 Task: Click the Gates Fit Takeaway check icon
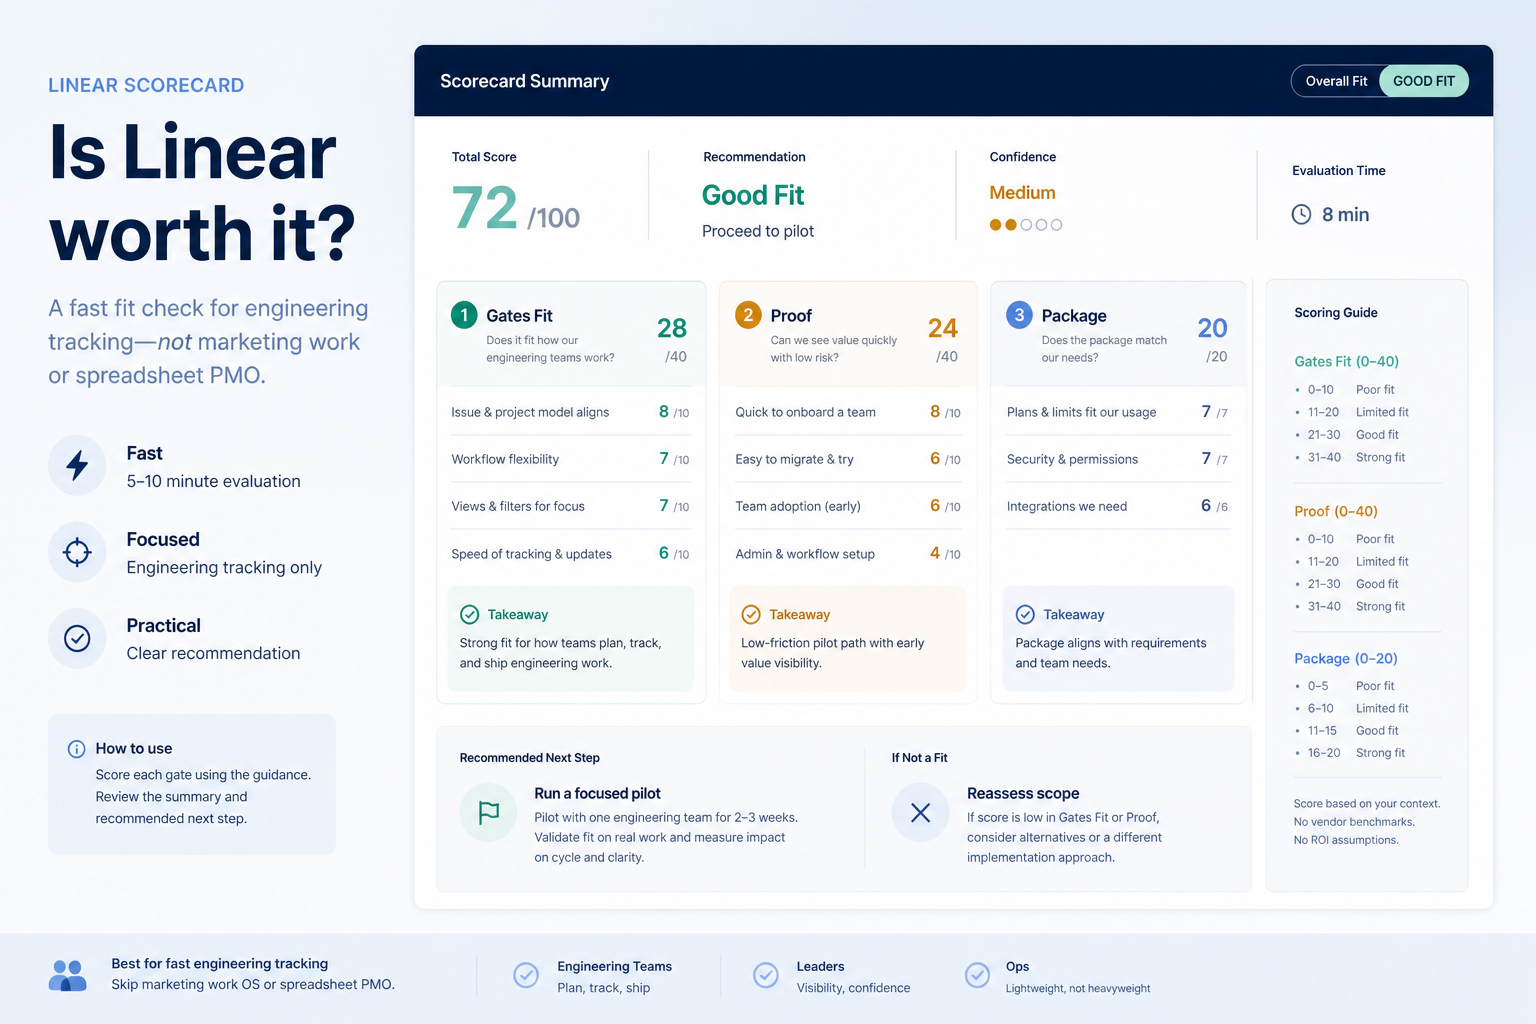tap(469, 614)
